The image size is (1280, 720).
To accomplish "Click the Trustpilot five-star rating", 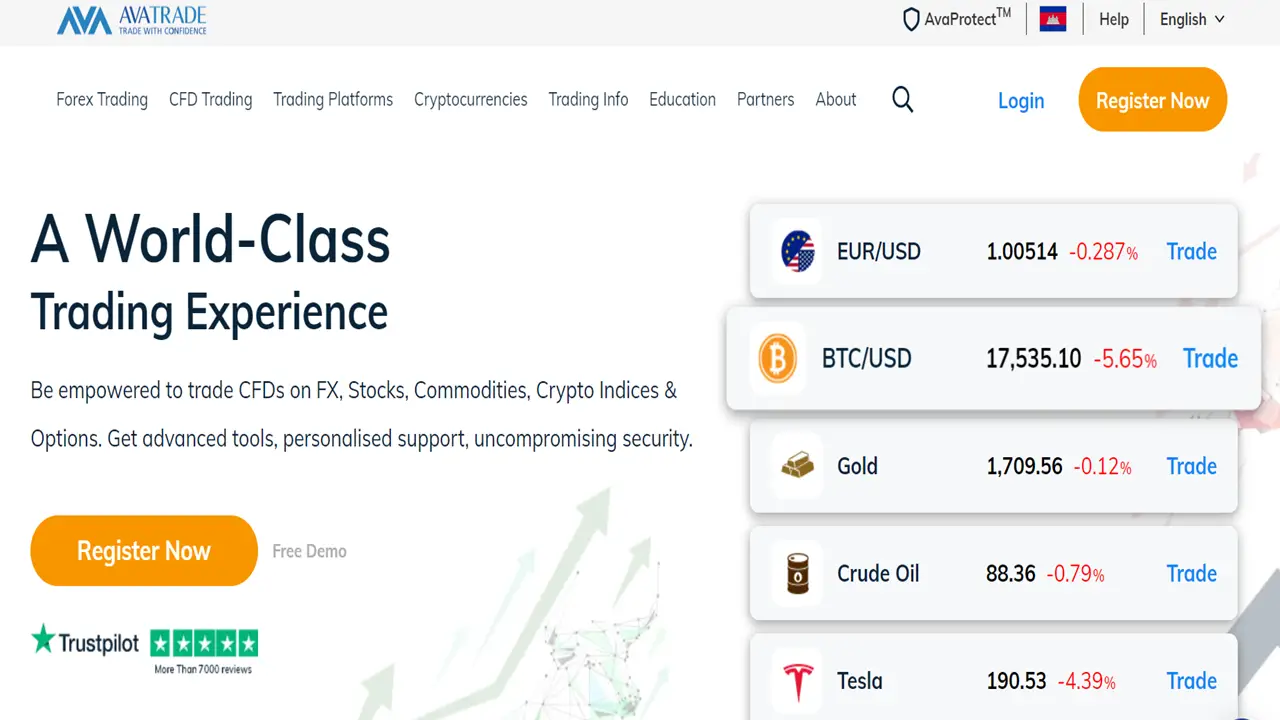I will [204, 642].
